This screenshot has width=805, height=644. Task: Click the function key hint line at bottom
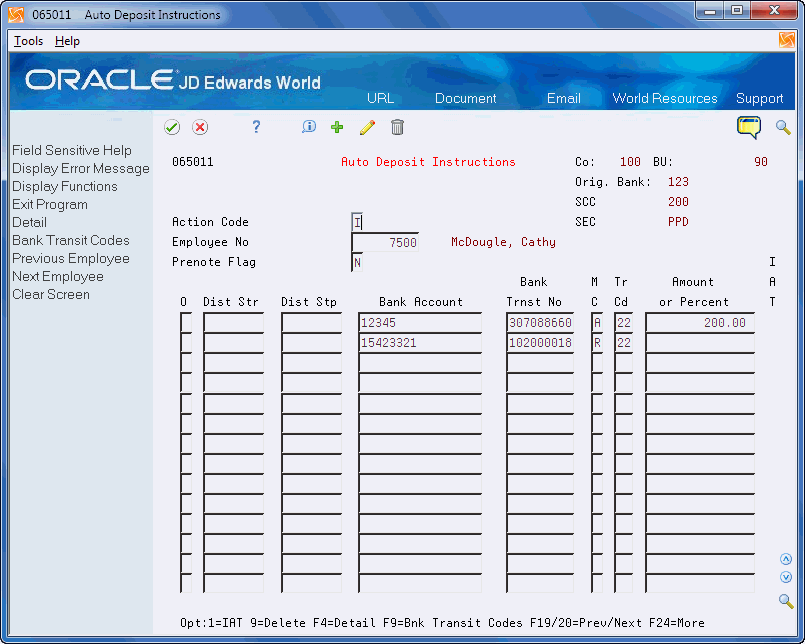pyautogui.click(x=442, y=623)
